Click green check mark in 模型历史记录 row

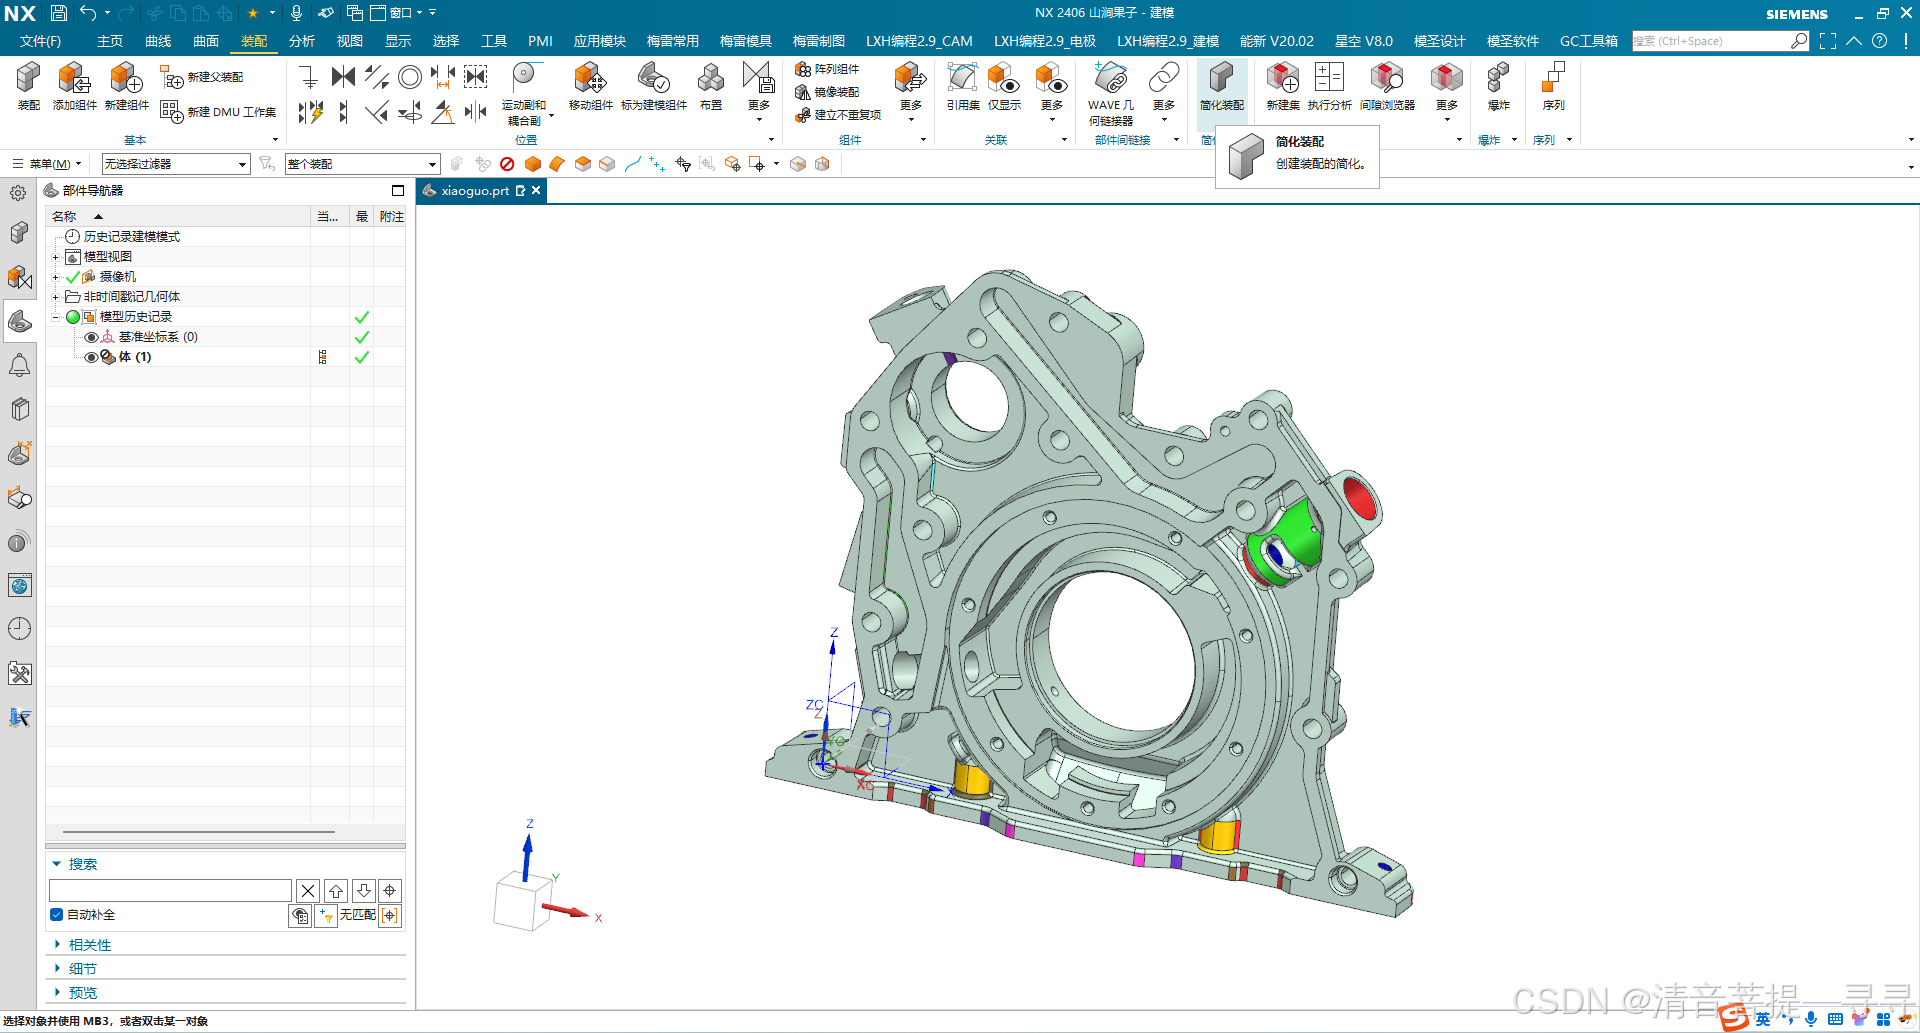(362, 317)
